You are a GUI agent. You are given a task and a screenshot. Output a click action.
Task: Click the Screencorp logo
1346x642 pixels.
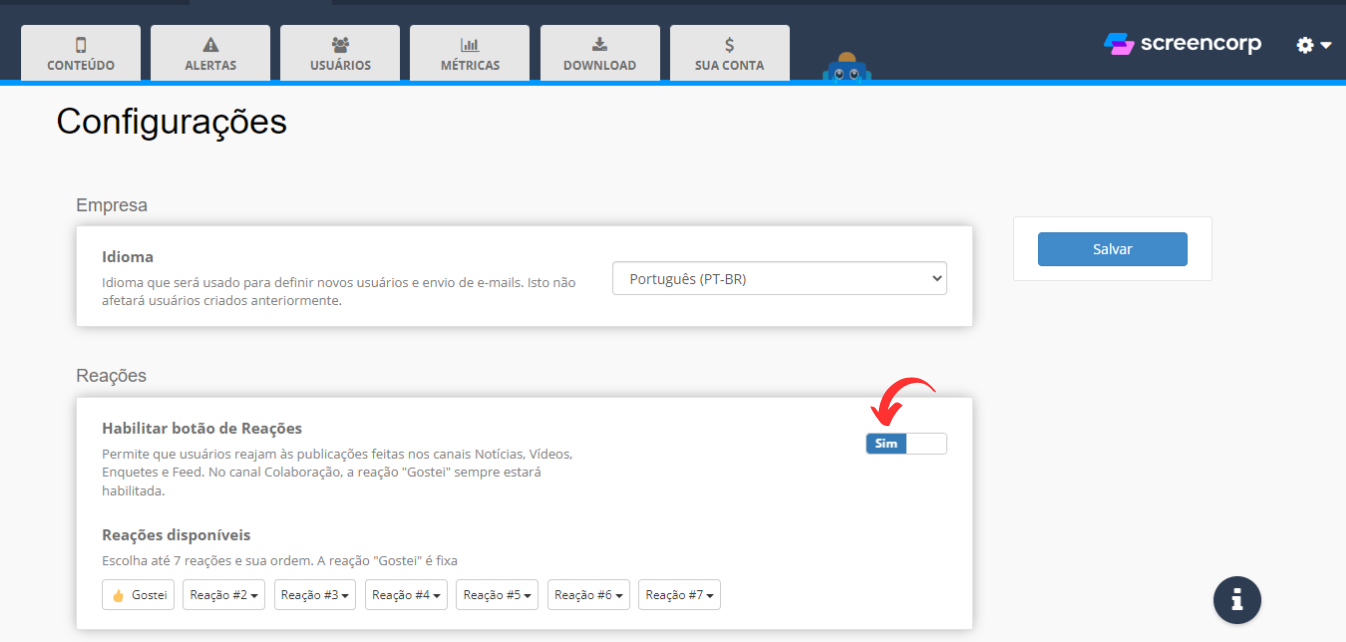click(1182, 44)
